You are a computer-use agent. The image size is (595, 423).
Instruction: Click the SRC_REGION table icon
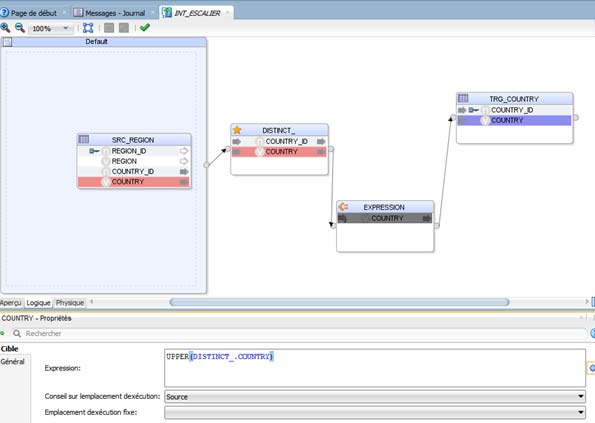(83, 139)
